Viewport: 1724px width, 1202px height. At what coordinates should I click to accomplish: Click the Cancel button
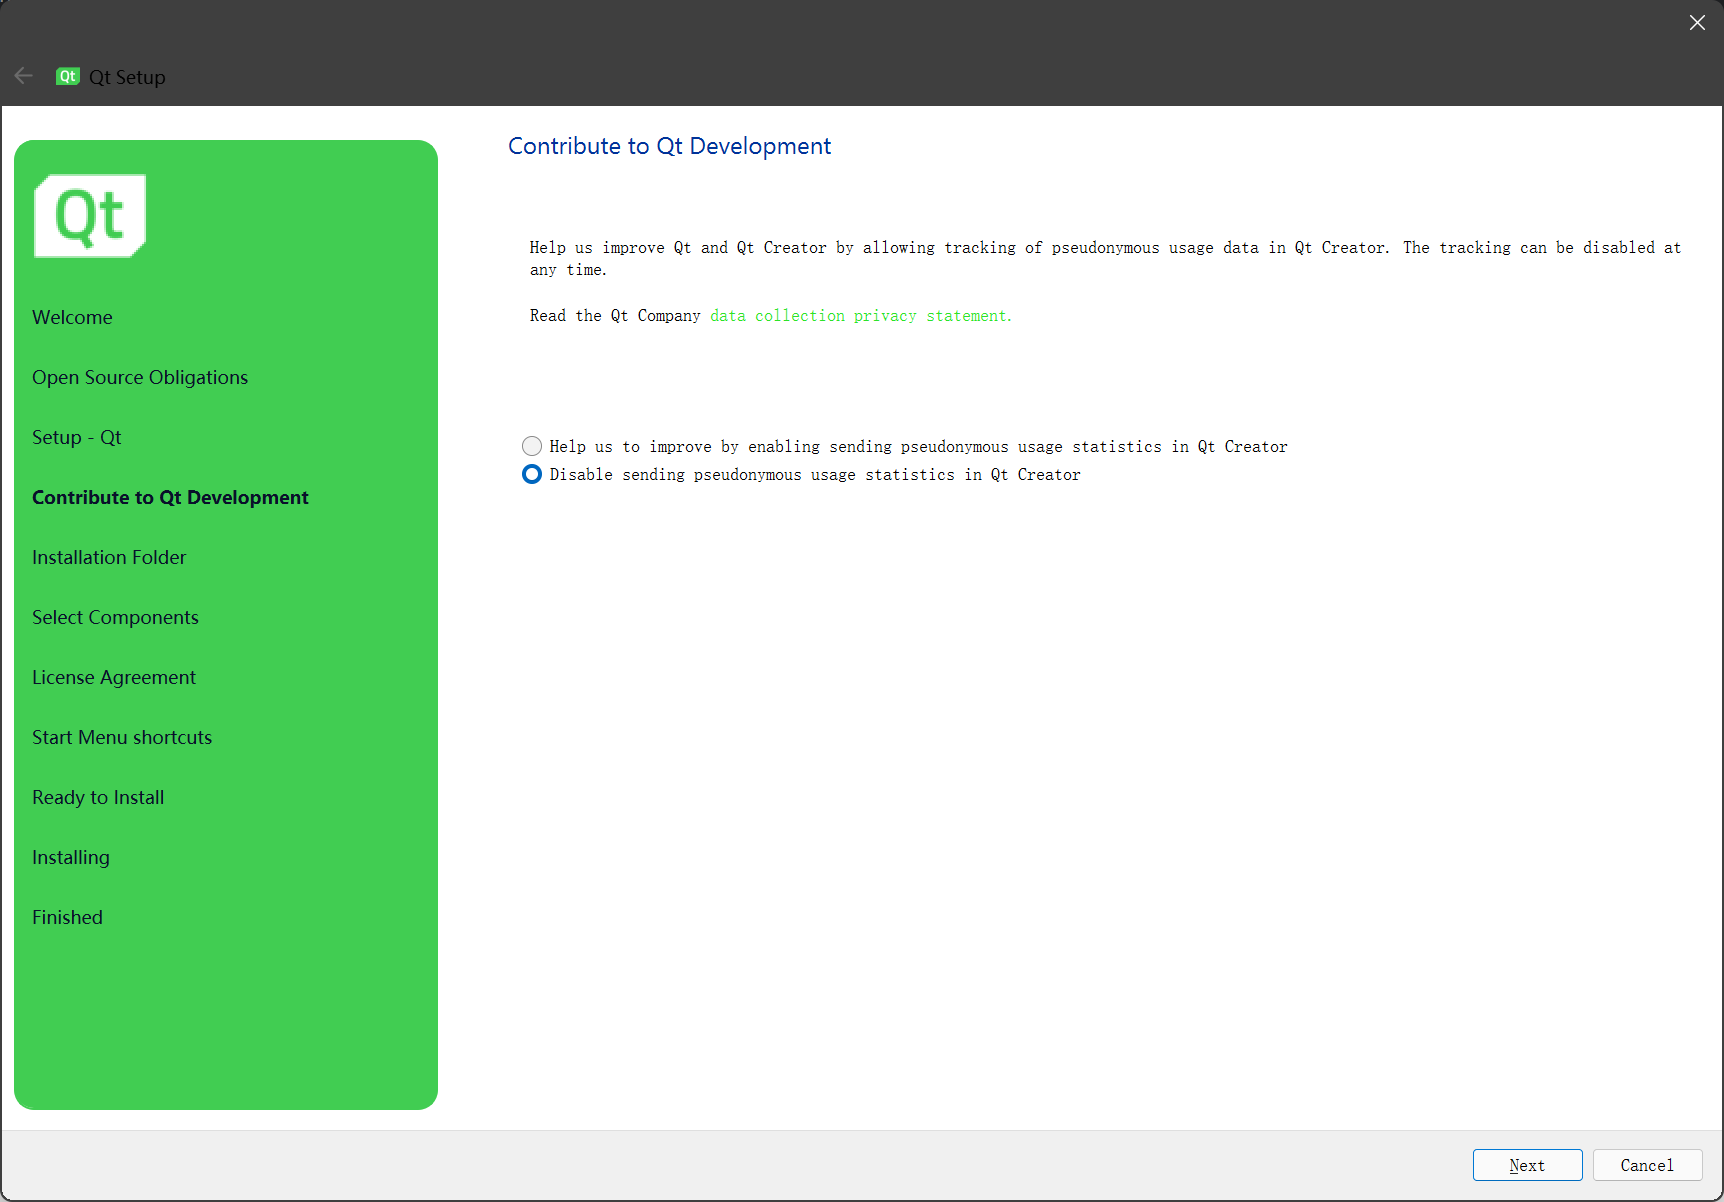(1646, 1165)
